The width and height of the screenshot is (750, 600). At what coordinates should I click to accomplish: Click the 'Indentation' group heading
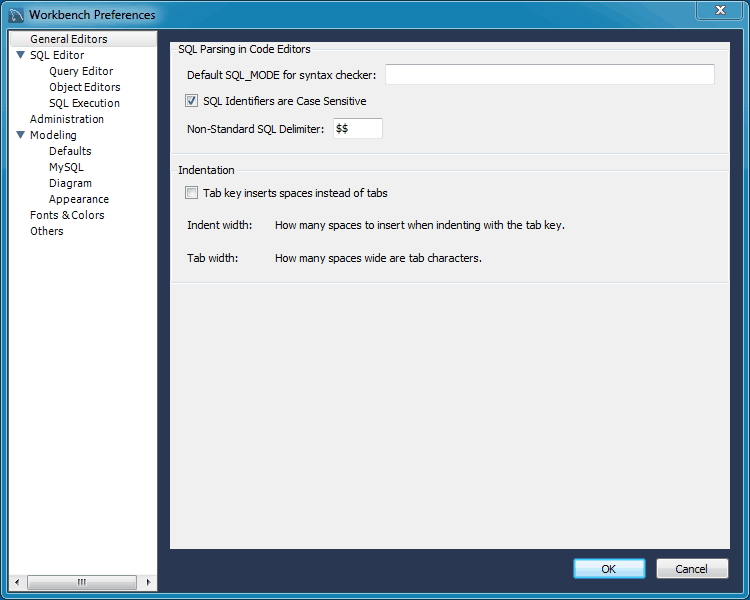click(x=206, y=170)
